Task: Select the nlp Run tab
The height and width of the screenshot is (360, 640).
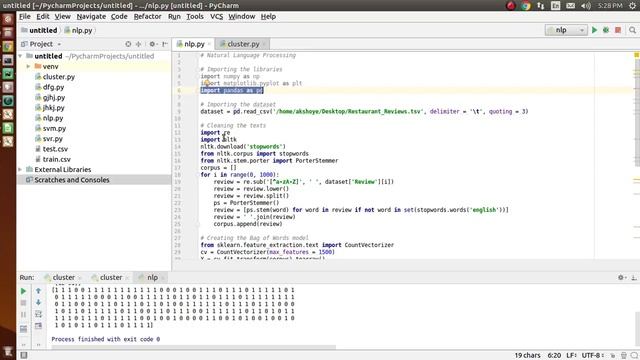Action: [152, 278]
